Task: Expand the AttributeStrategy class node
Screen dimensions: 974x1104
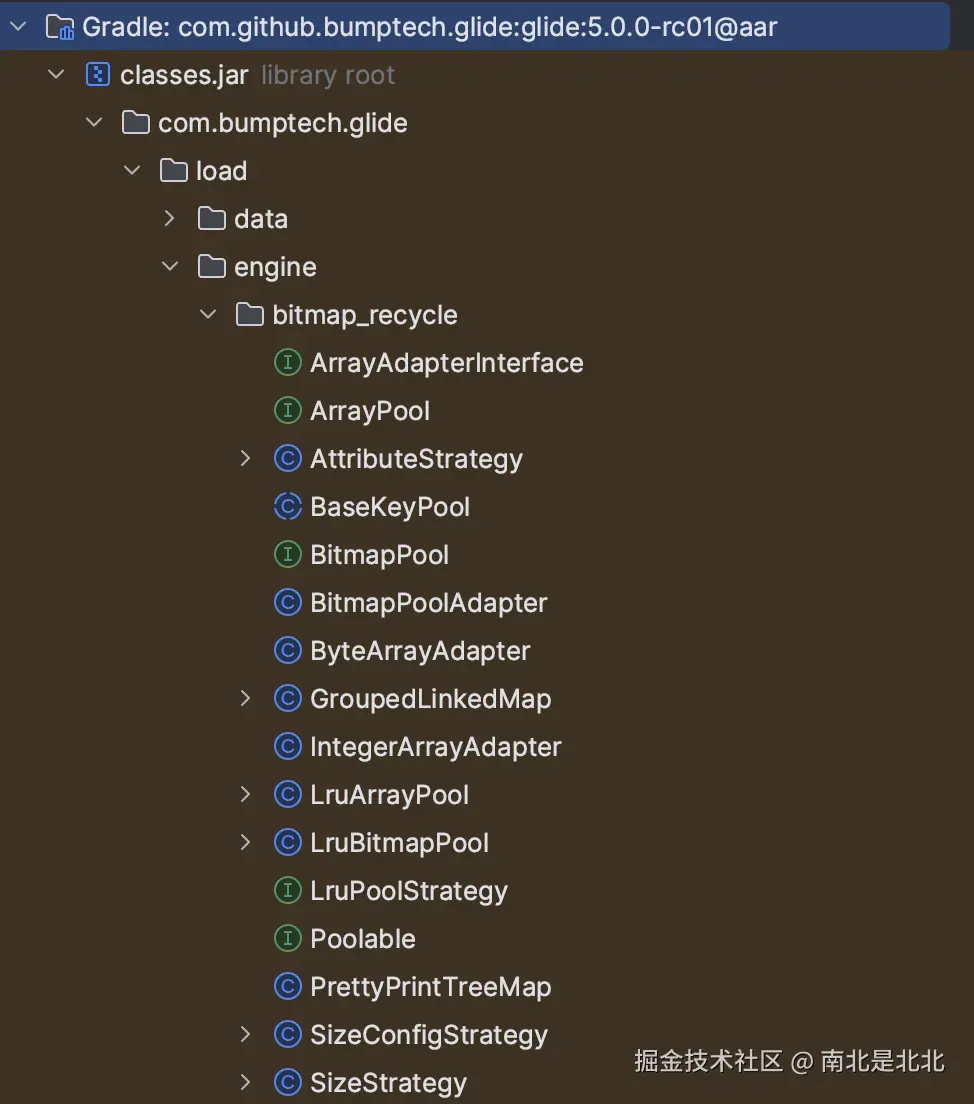Action: click(x=246, y=459)
